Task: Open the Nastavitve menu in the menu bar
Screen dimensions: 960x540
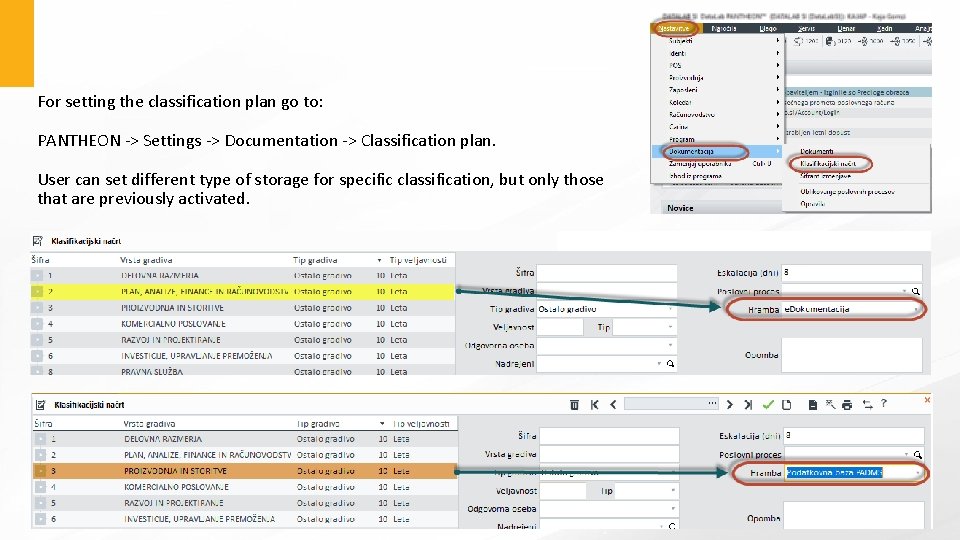Action: (x=673, y=28)
